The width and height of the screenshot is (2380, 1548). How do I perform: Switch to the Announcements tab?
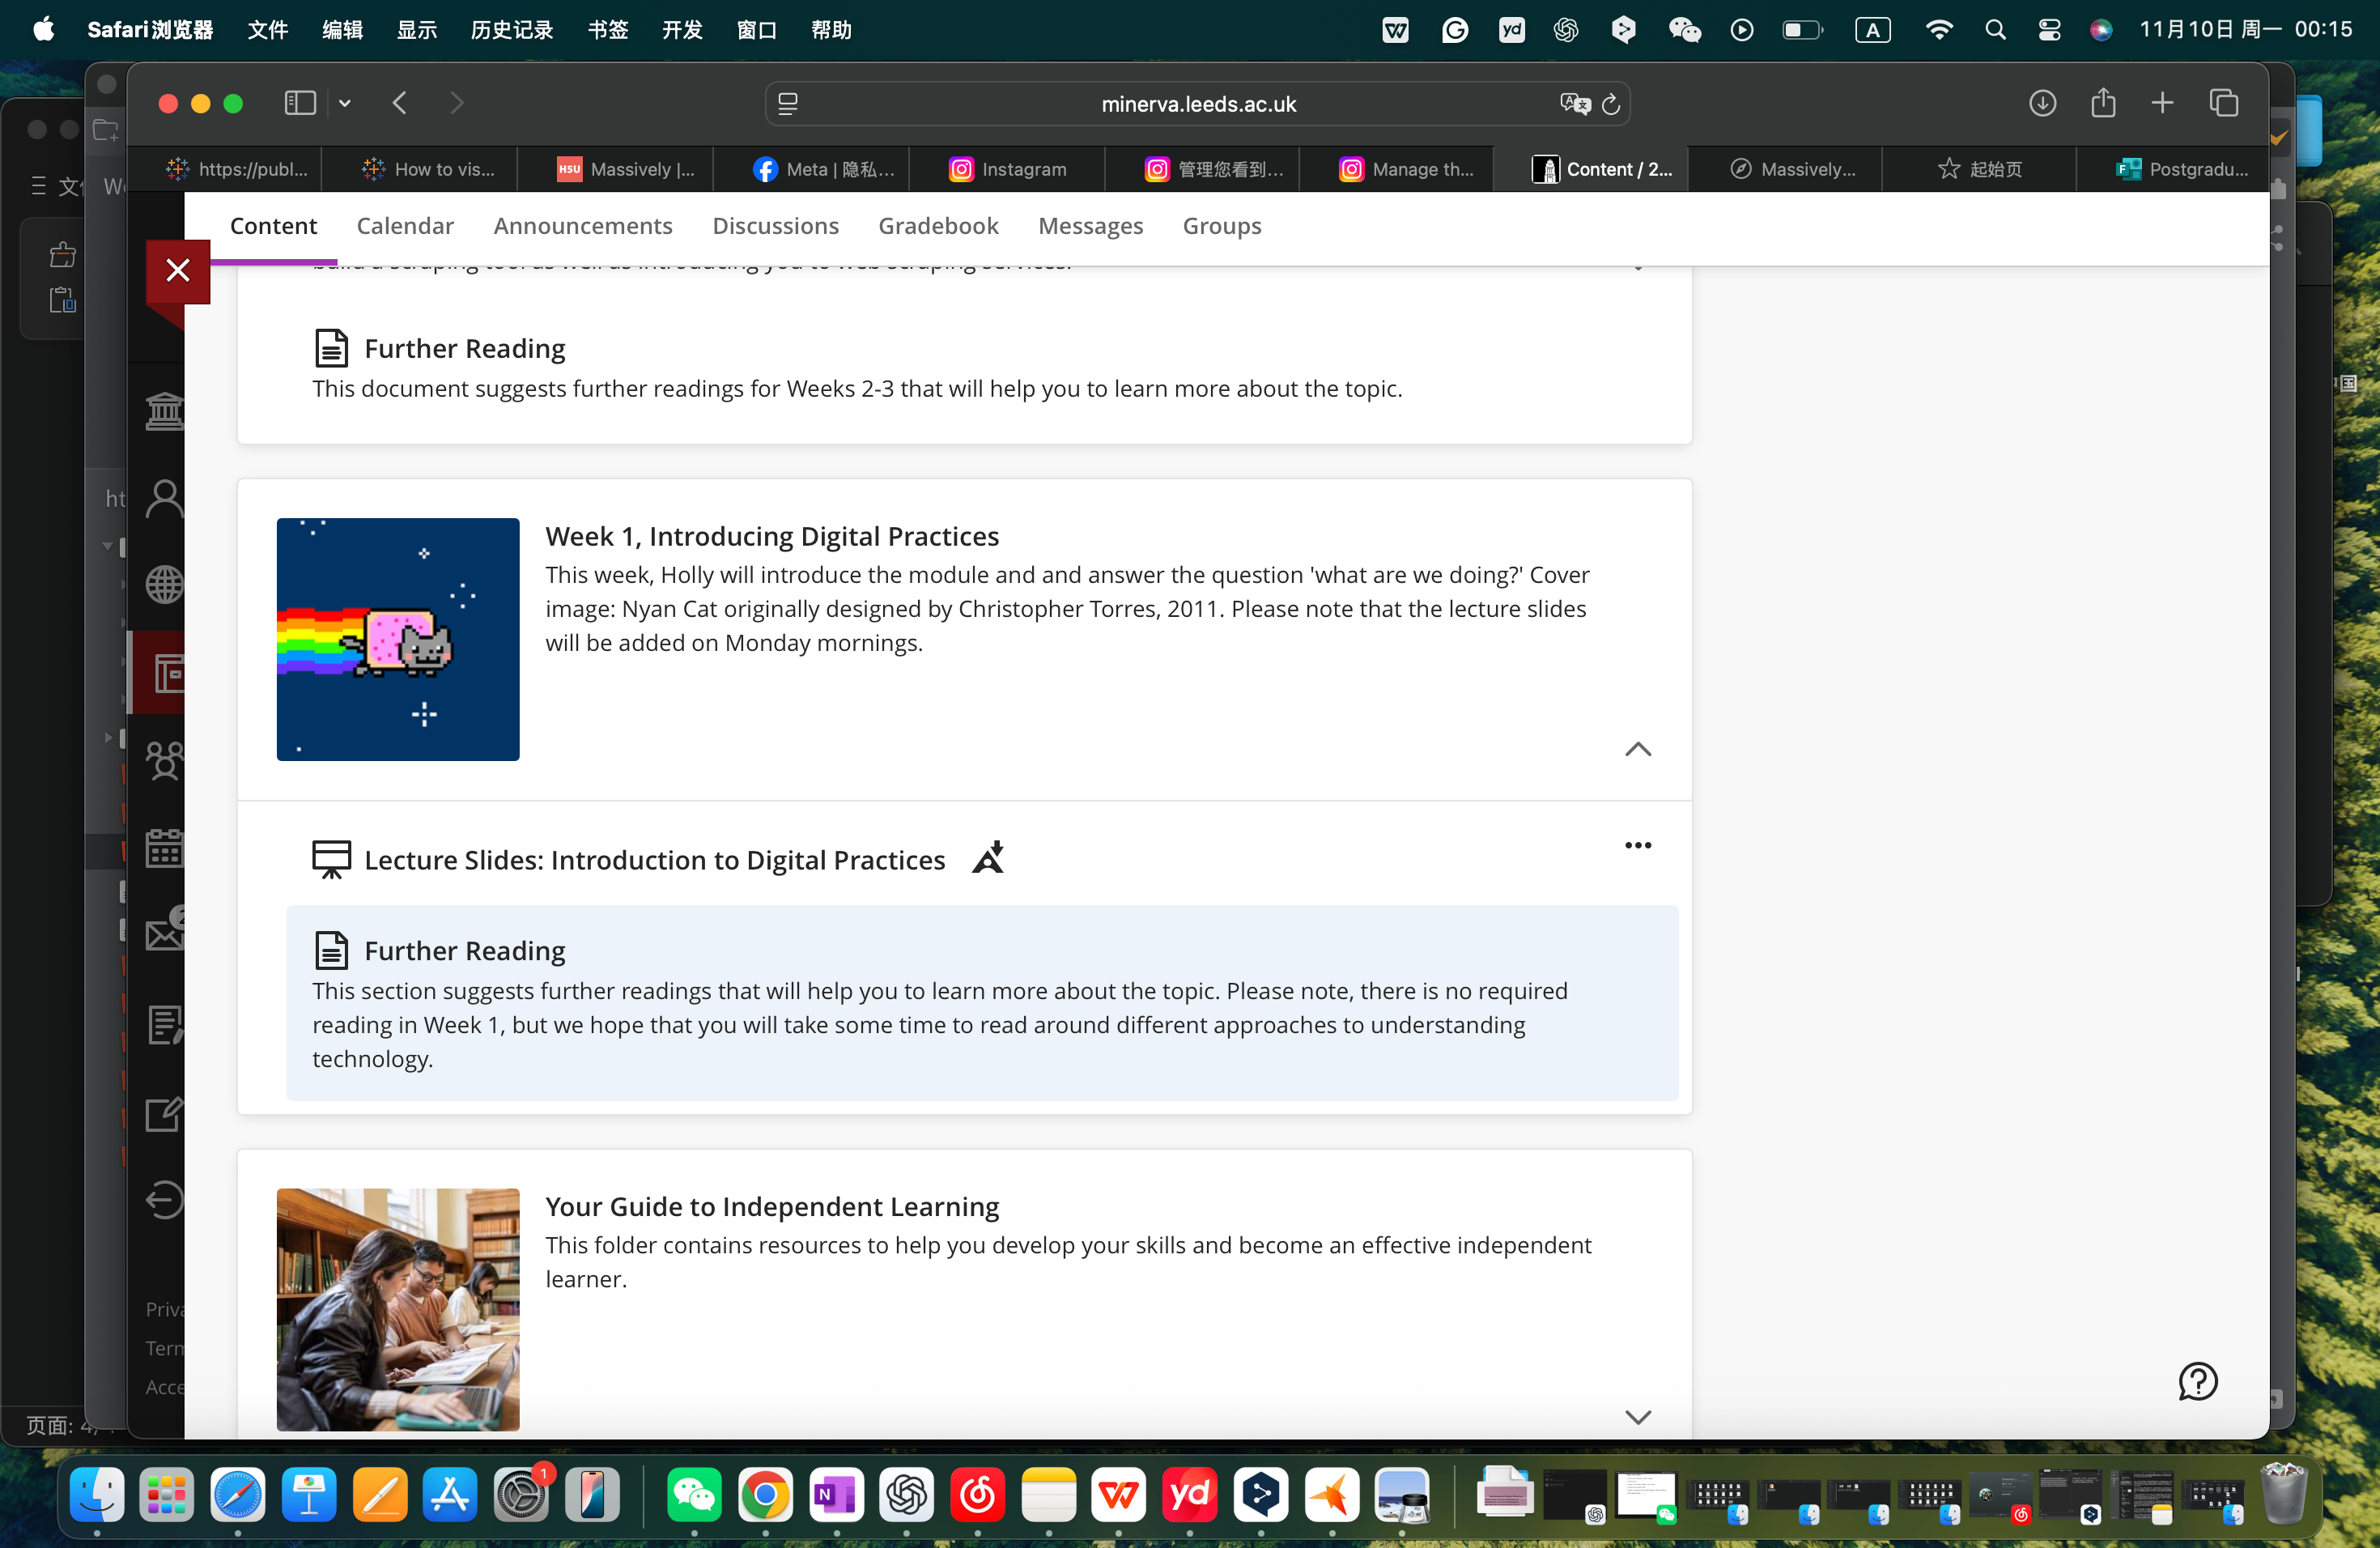[x=583, y=226]
